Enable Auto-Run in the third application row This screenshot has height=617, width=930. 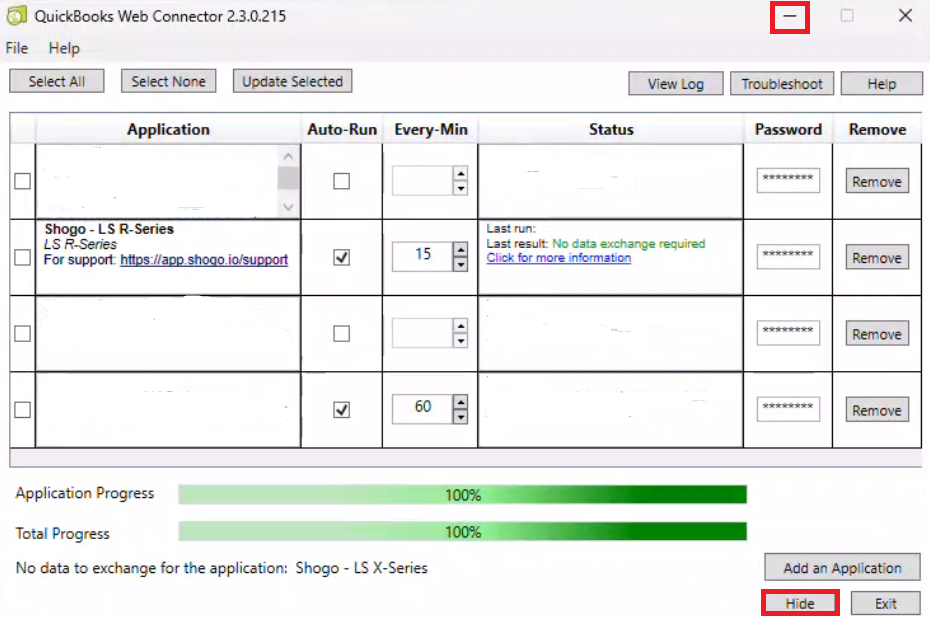point(342,333)
